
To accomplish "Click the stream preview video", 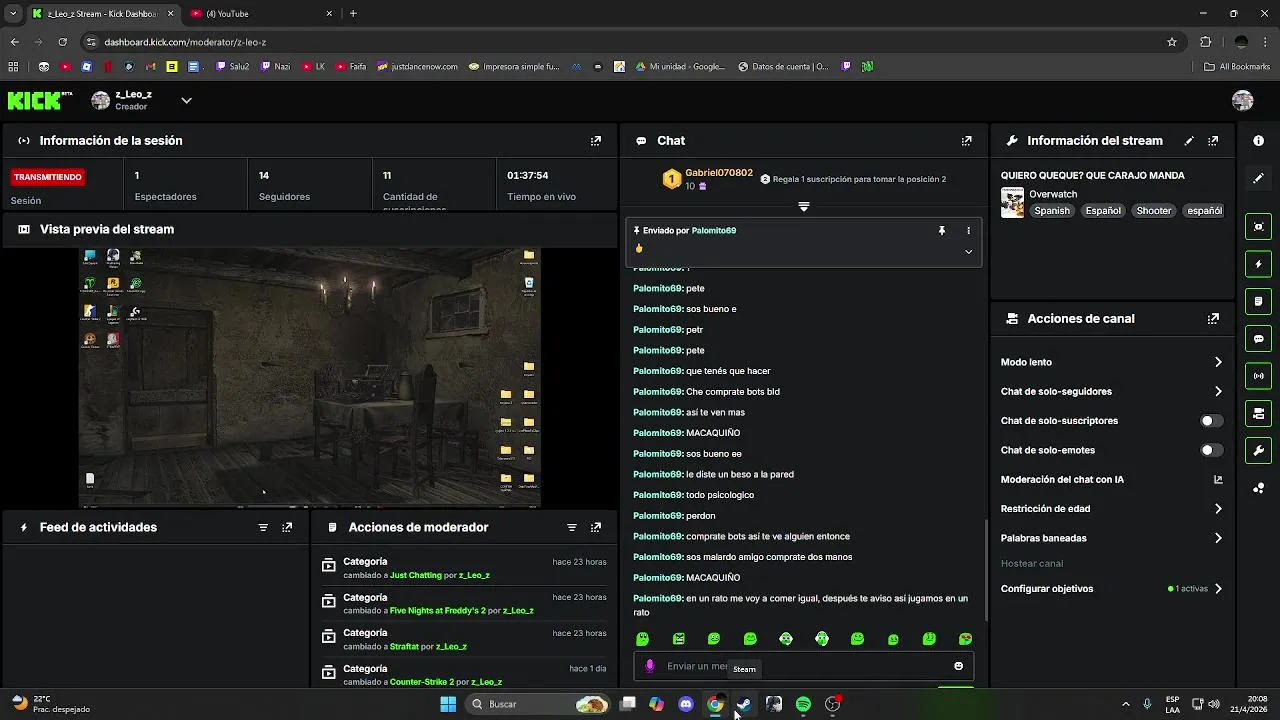I will coord(309,378).
